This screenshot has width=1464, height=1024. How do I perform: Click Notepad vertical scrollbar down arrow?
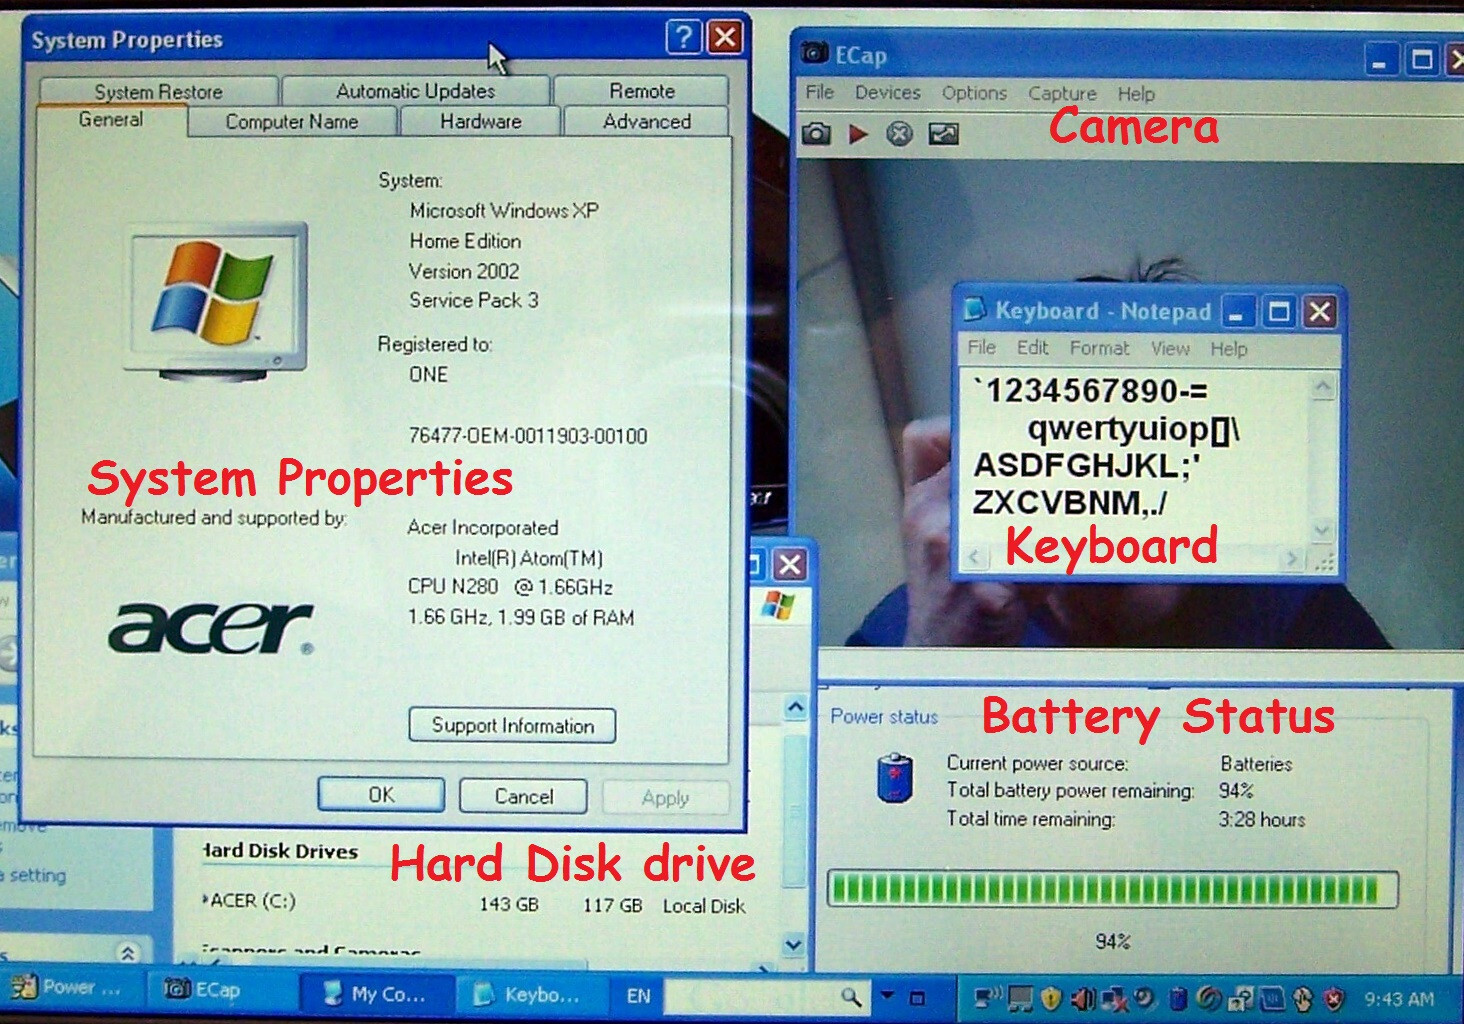coord(1322,529)
